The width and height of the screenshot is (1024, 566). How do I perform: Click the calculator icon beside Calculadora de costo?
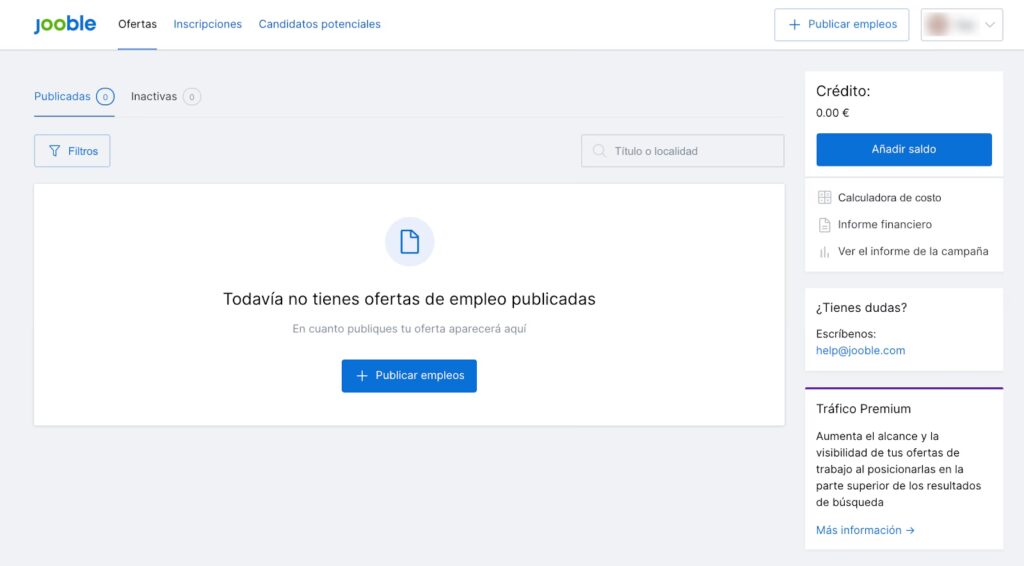824,198
